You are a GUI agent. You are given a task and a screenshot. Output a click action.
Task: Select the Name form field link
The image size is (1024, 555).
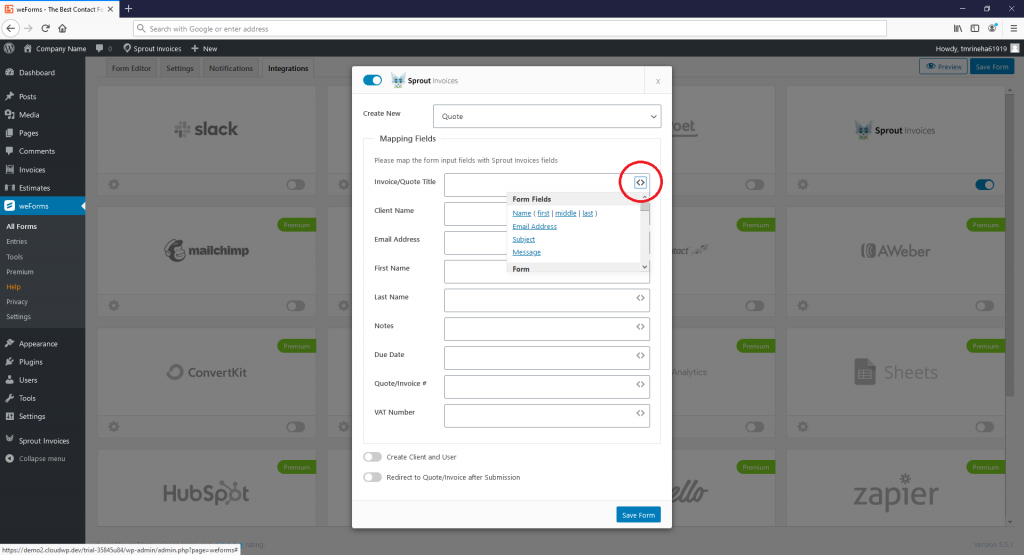tap(522, 214)
